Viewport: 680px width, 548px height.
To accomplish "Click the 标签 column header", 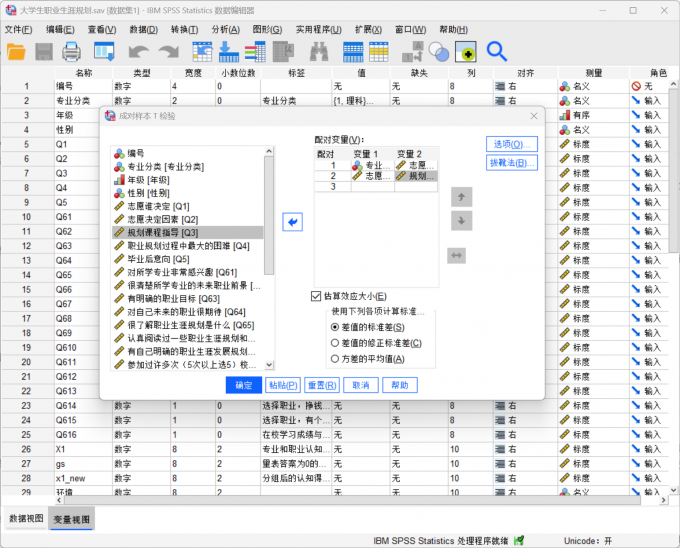I will pos(297,73).
